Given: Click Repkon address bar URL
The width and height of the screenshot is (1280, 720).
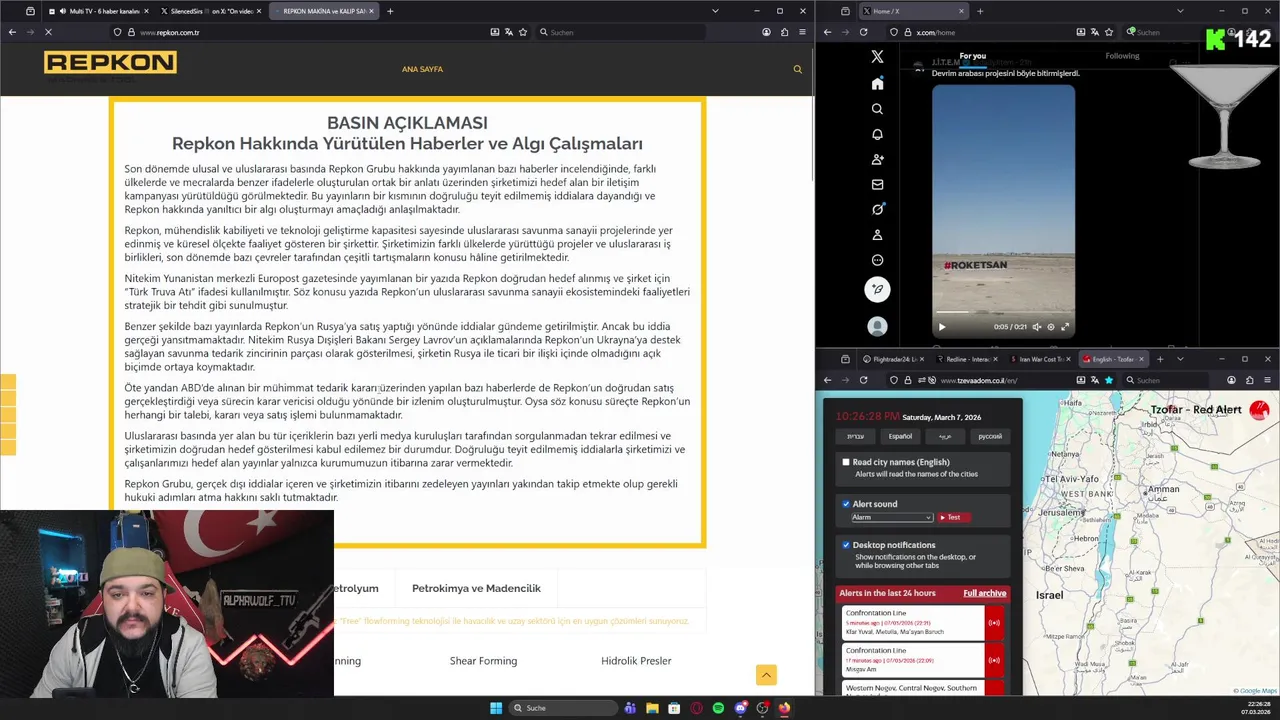Looking at the screenshot, I should click(x=170, y=32).
